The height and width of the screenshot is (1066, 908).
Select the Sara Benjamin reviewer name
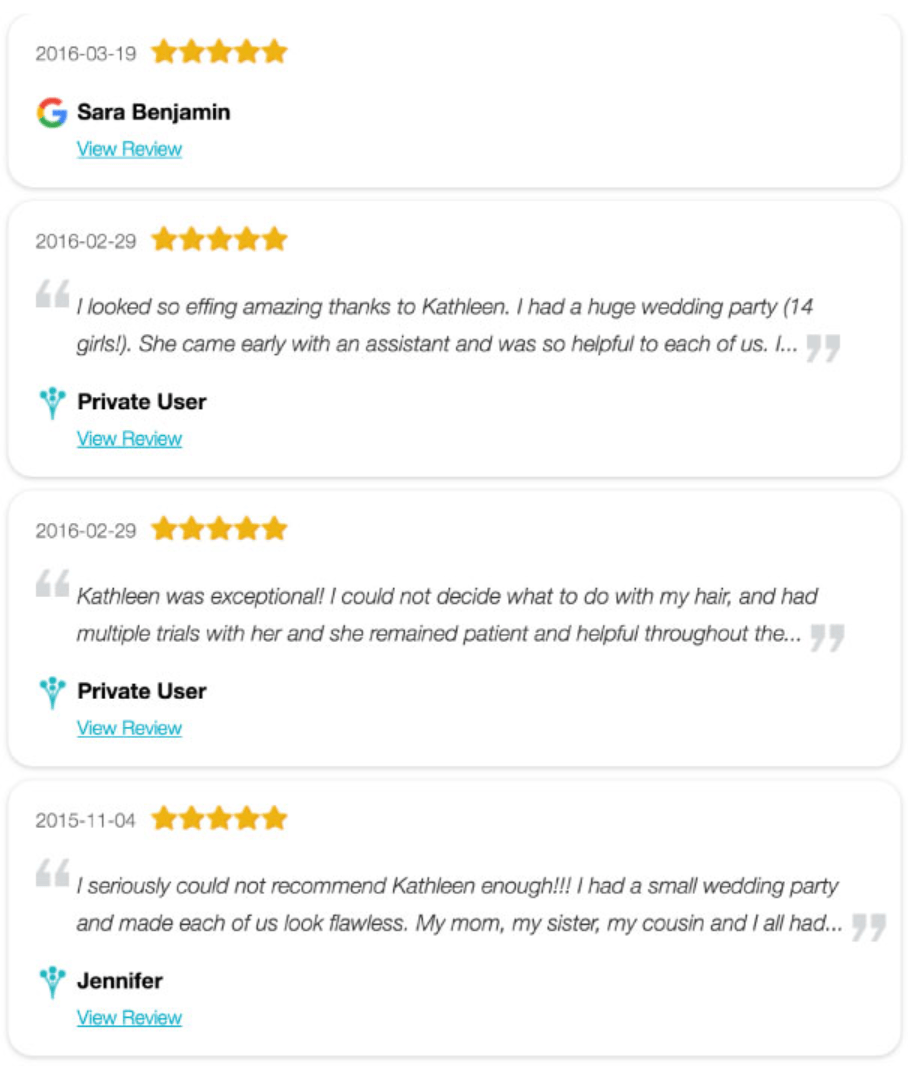pyautogui.click(x=153, y=112)
